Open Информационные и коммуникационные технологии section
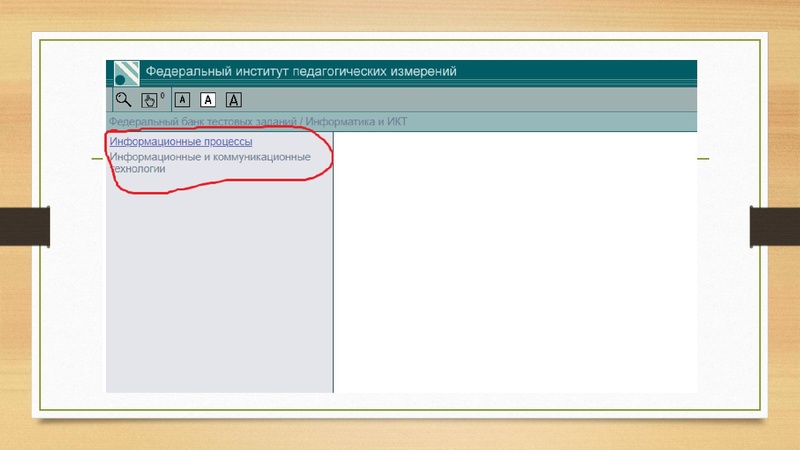The width and height of the screenshot is (800, 450). point(210,157)
